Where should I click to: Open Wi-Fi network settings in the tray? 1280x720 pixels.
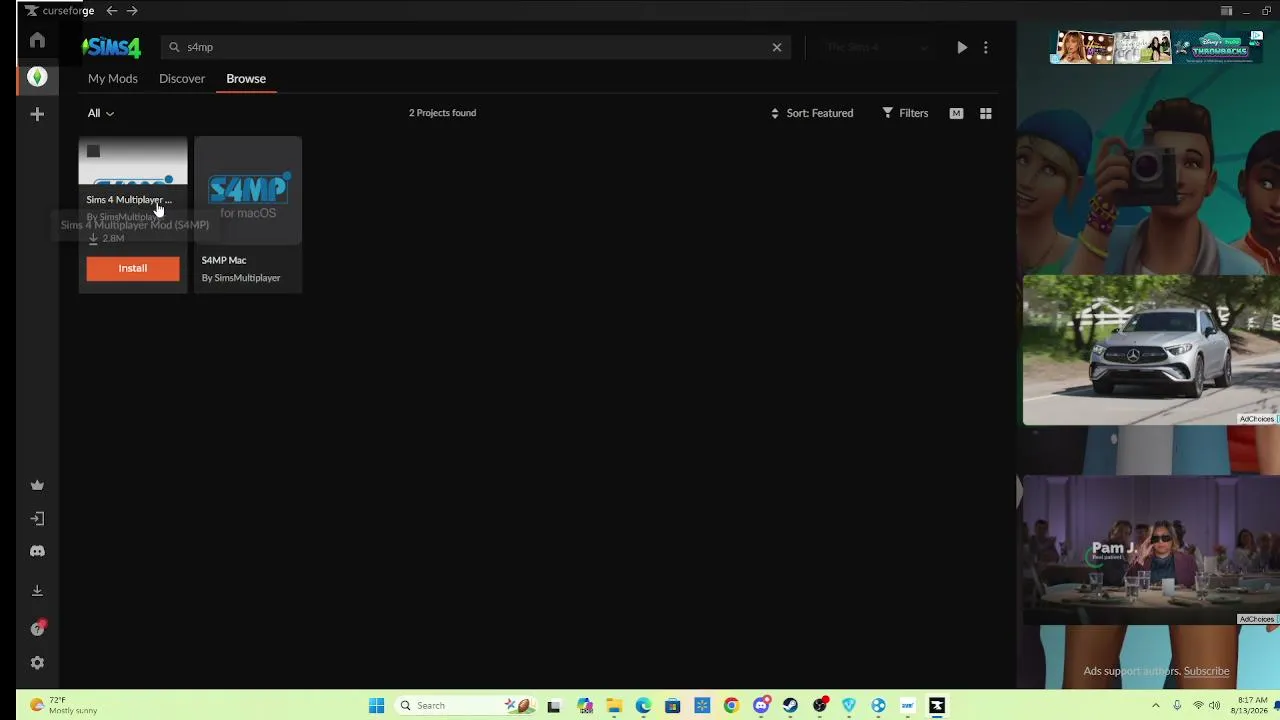pos(1198,706)
